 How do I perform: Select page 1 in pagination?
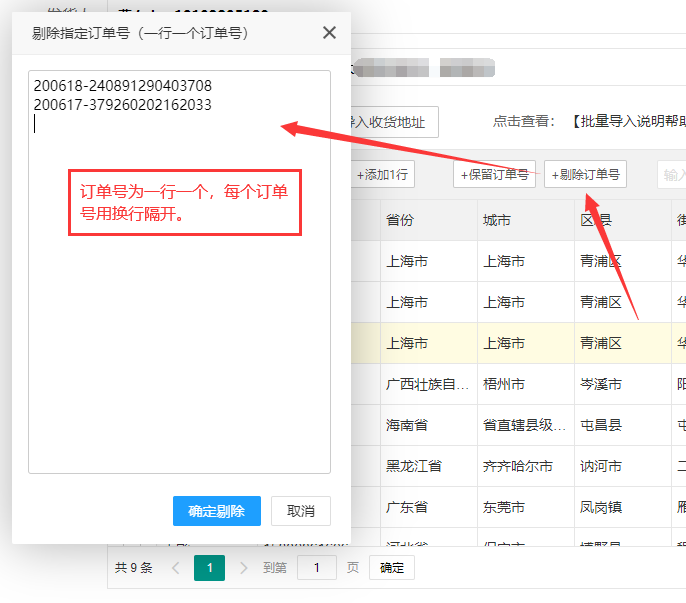tap(210, 568)
